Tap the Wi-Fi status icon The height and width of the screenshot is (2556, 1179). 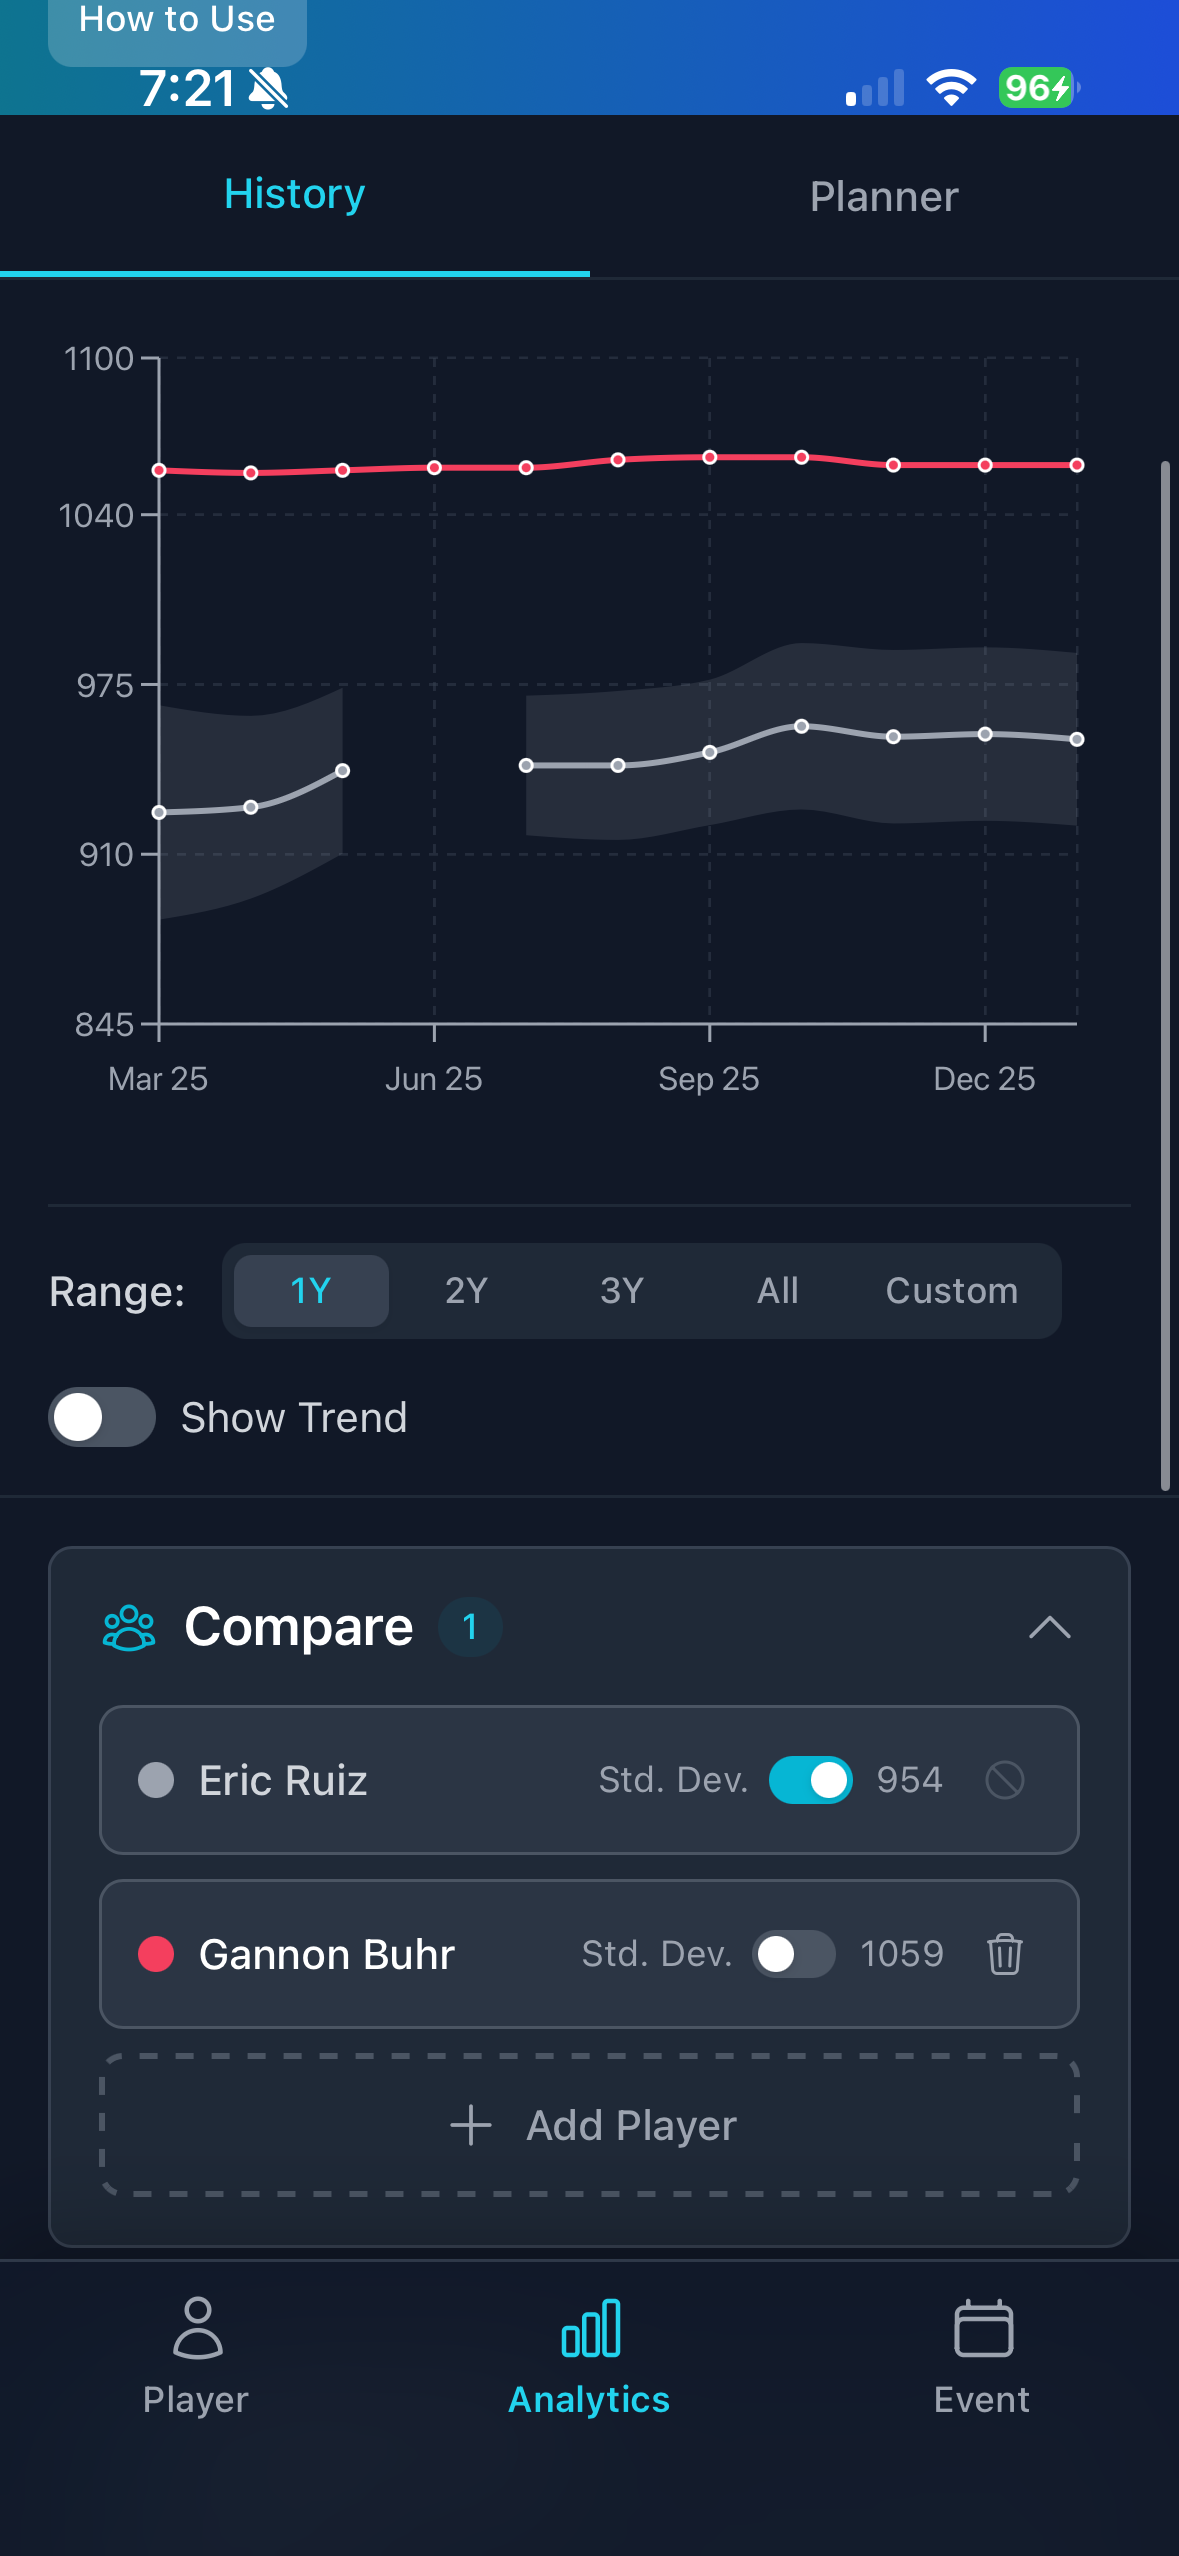[x=951, y=88]
